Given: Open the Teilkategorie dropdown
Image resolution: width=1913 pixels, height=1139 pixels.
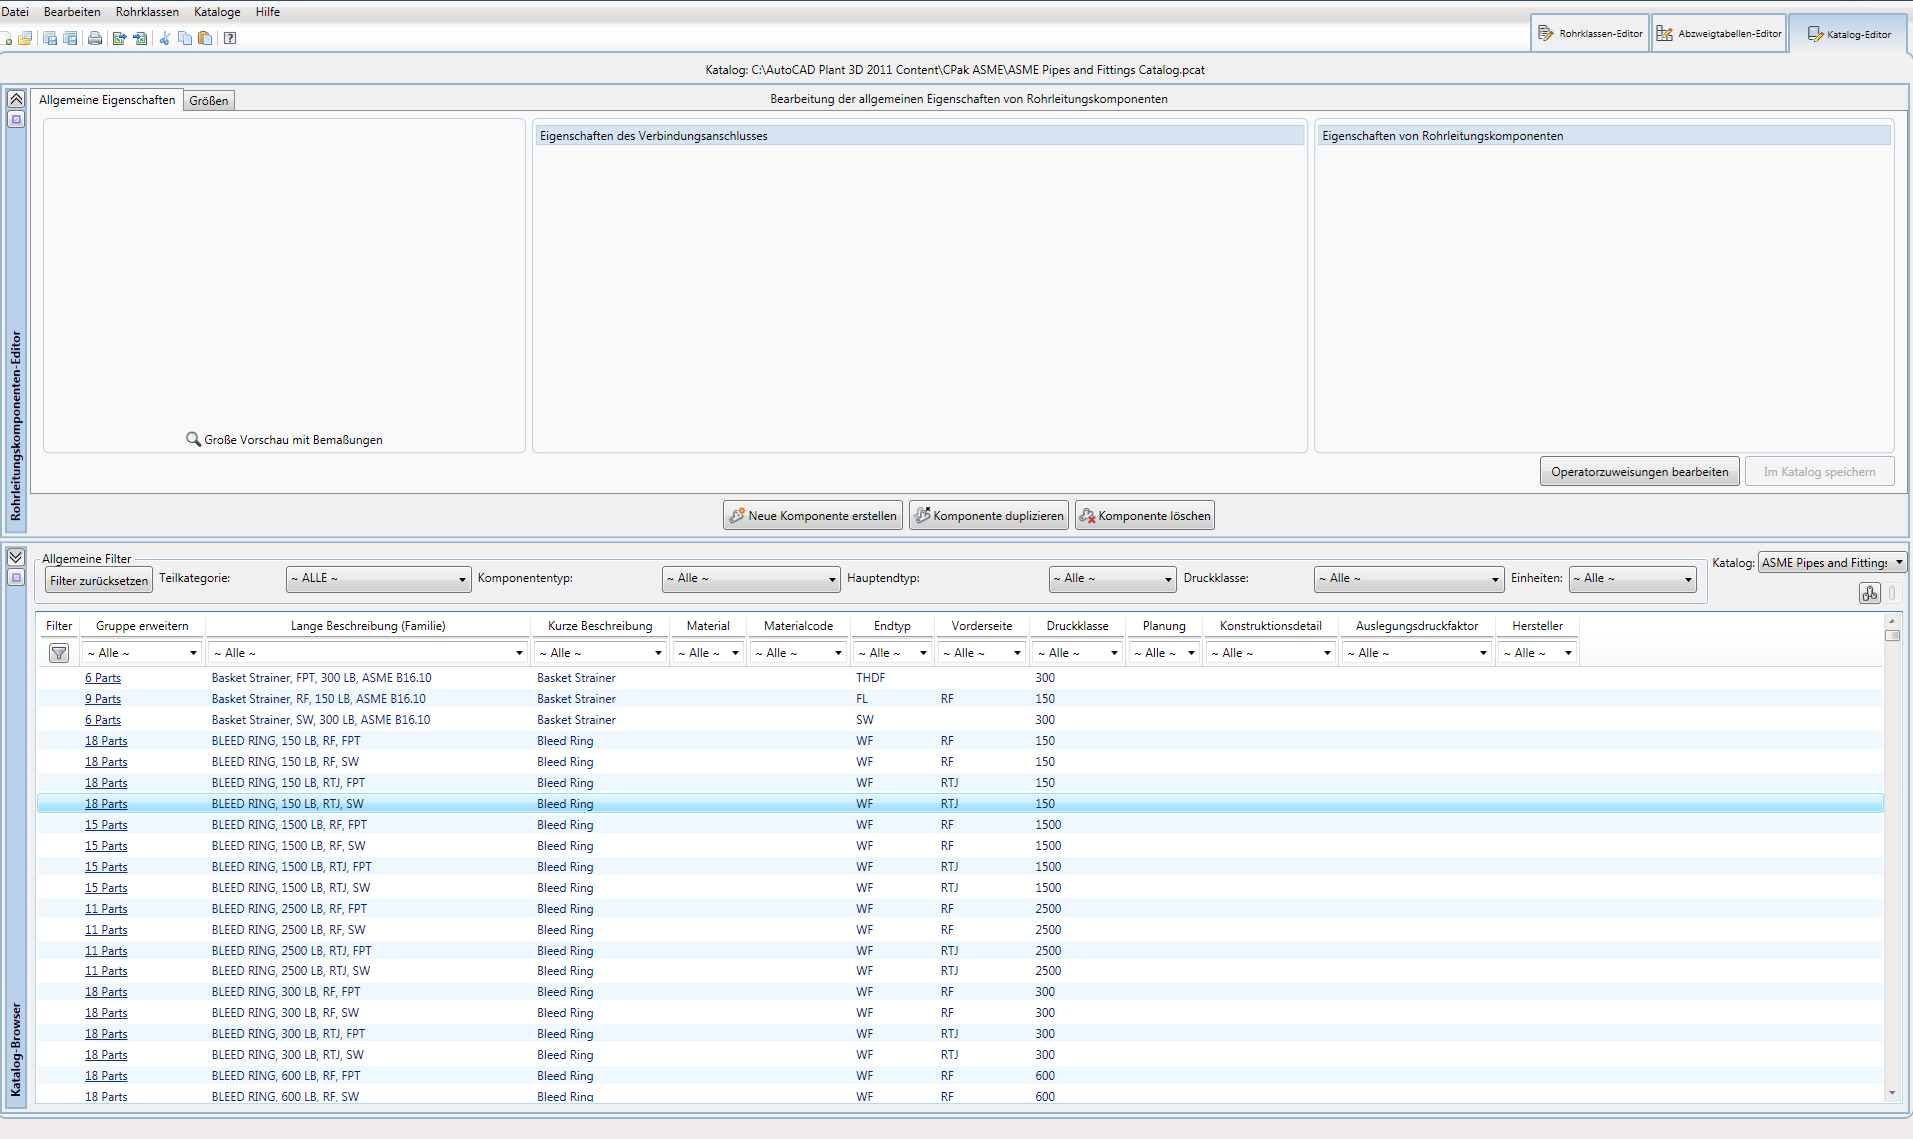Looking at the screenshot, I should [x=378, y=578].
